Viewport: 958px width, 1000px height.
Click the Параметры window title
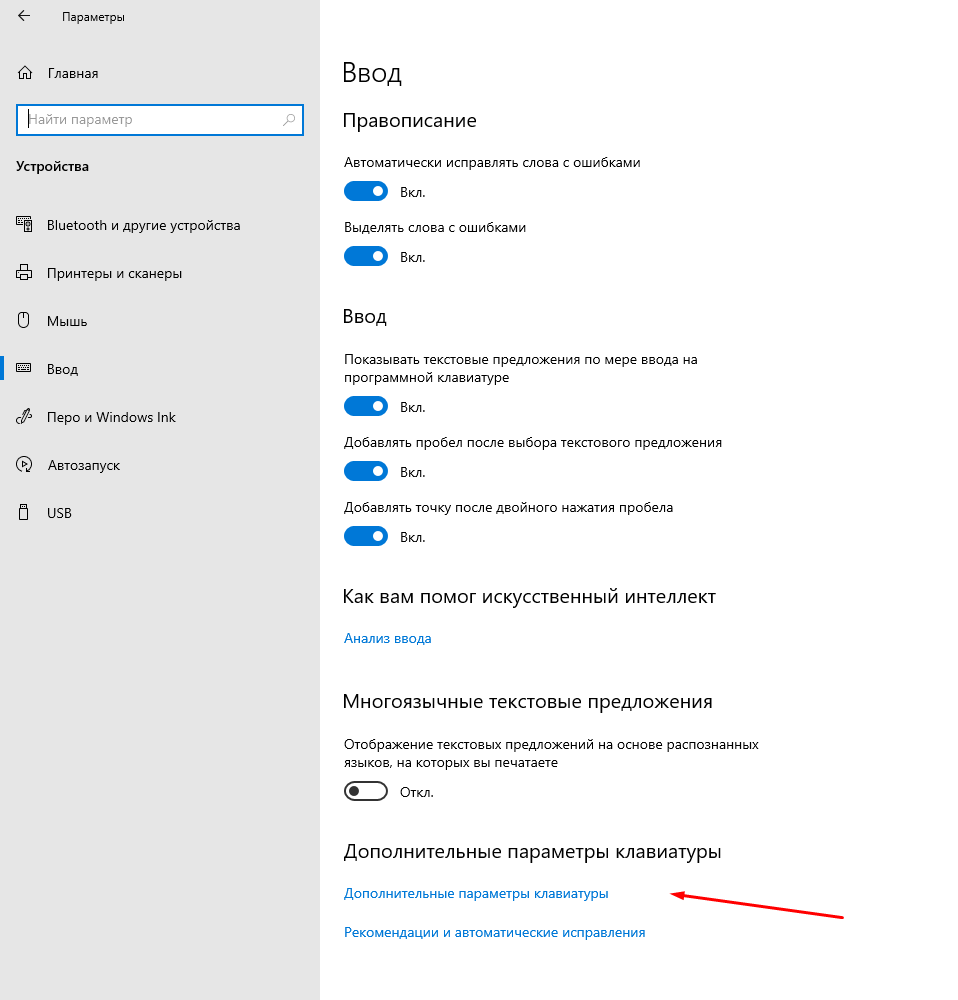click(93, 17)
